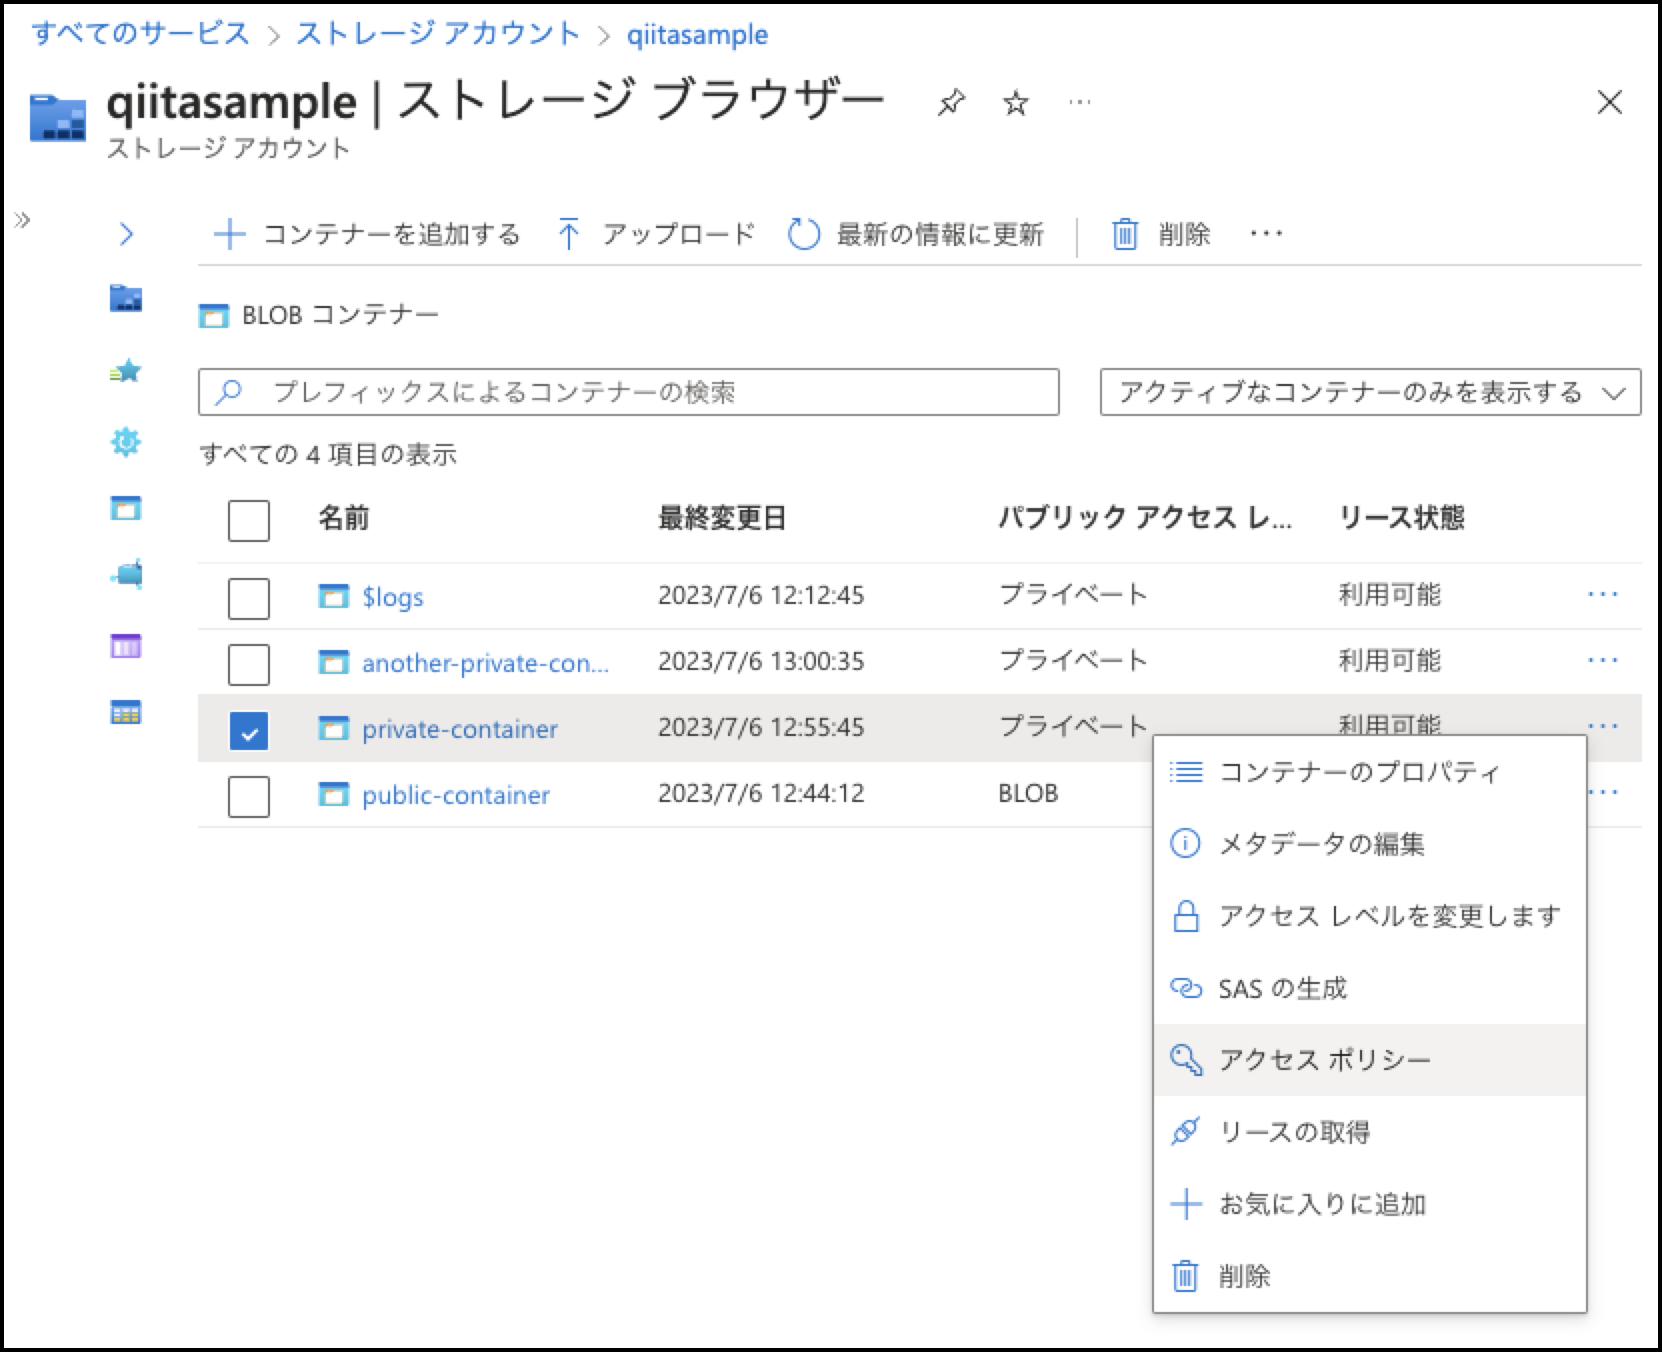Choose リースの取得 menu entry
The image size is (1662, 1352).
tap(1370, 1132)
